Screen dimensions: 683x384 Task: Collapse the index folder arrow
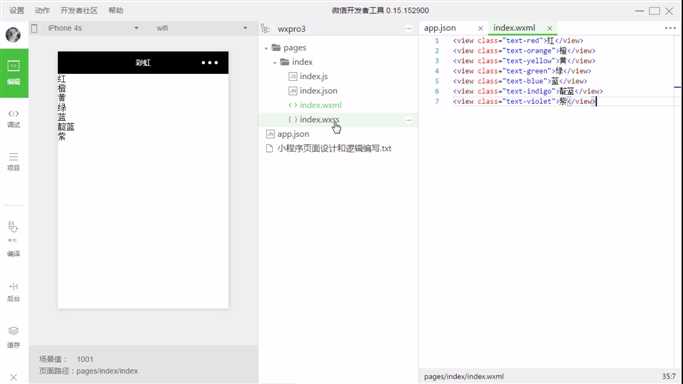tap(275, 63)
